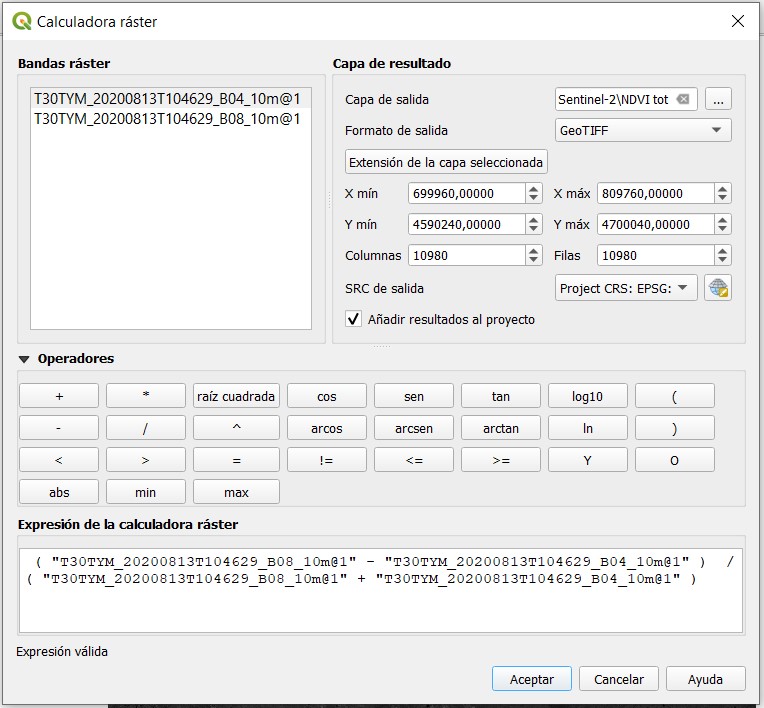
Task: Clear the output layer path
Action: (683, 99)
